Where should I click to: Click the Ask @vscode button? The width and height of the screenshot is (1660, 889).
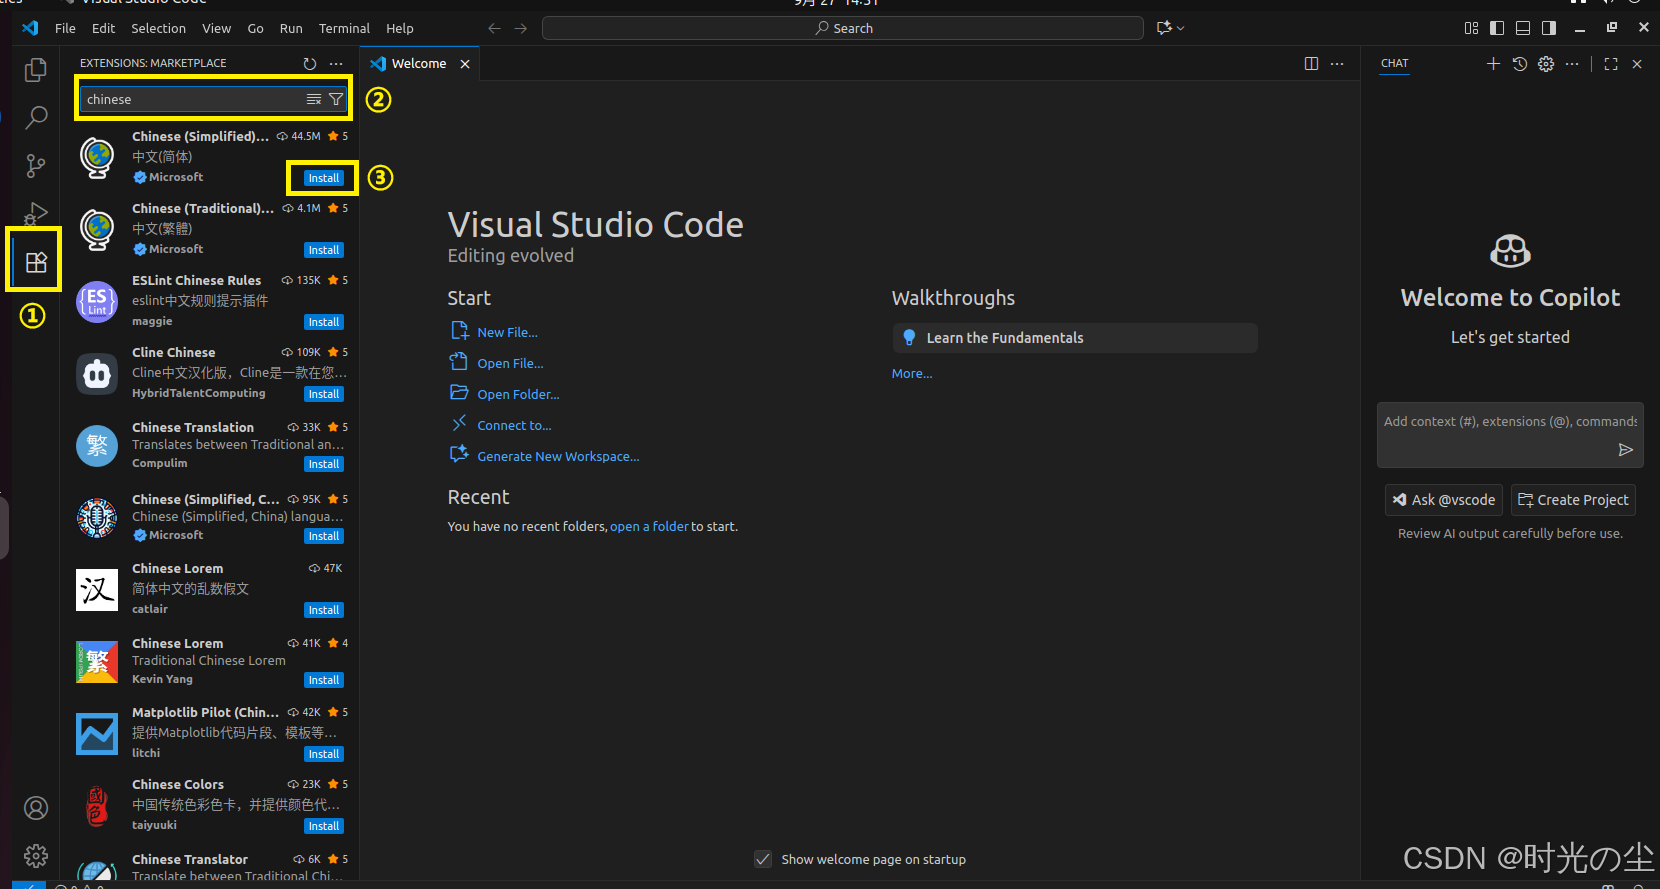point(1443,500)
